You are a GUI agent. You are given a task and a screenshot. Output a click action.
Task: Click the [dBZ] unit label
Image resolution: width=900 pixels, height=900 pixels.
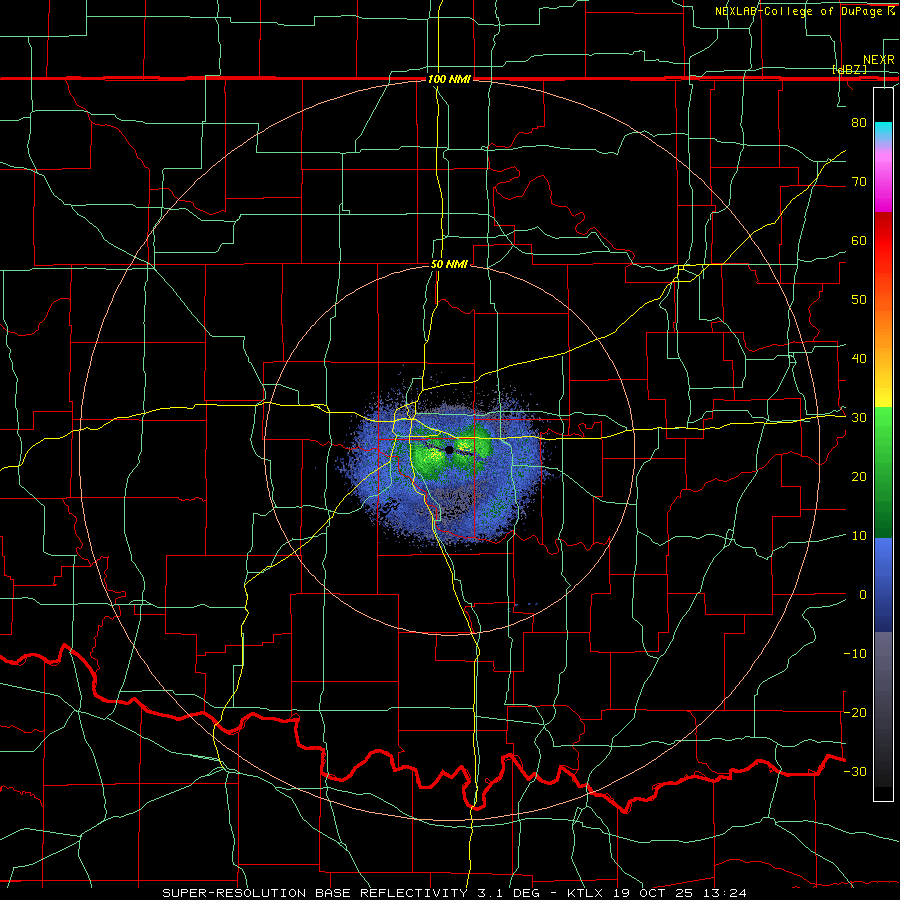pyautogui.click(x=849, y=70)
